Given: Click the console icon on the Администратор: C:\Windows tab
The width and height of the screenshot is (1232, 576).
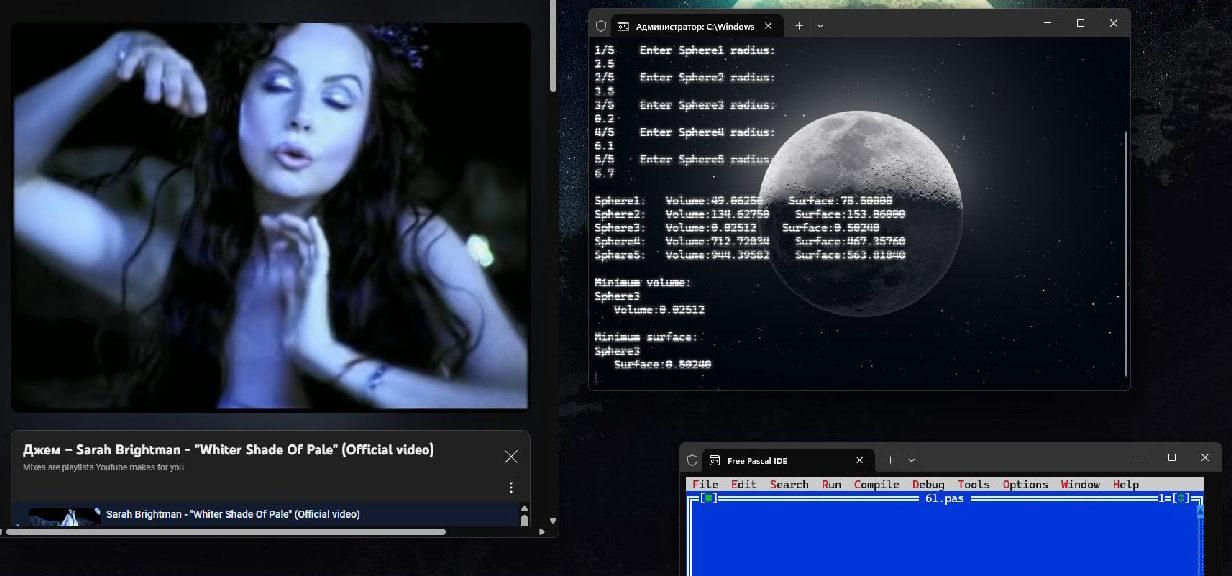Looking at the screenshot, I should pyautogui.click(x=622, y=25).
